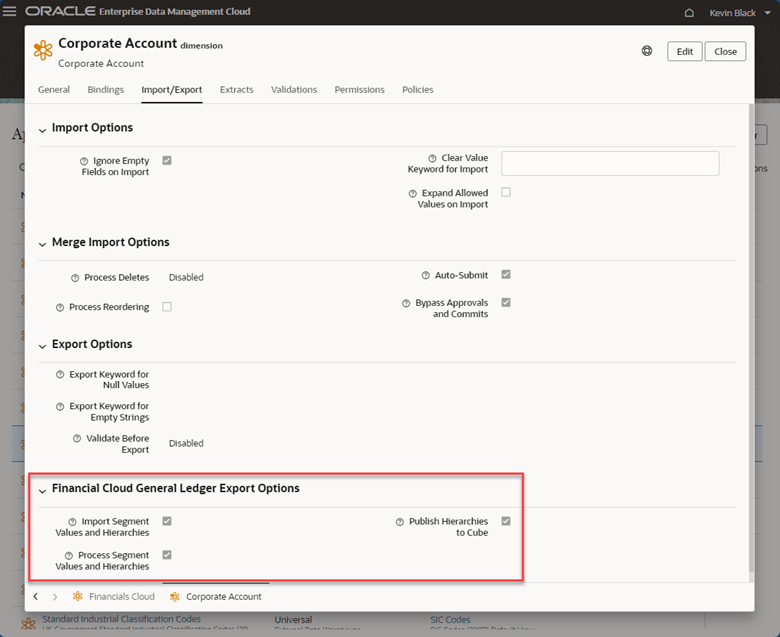Toggle Process Segment Values and Hierarchies checkbox
Screen dimensions: 780x637
pyautogui.click(x=167, y=555)
